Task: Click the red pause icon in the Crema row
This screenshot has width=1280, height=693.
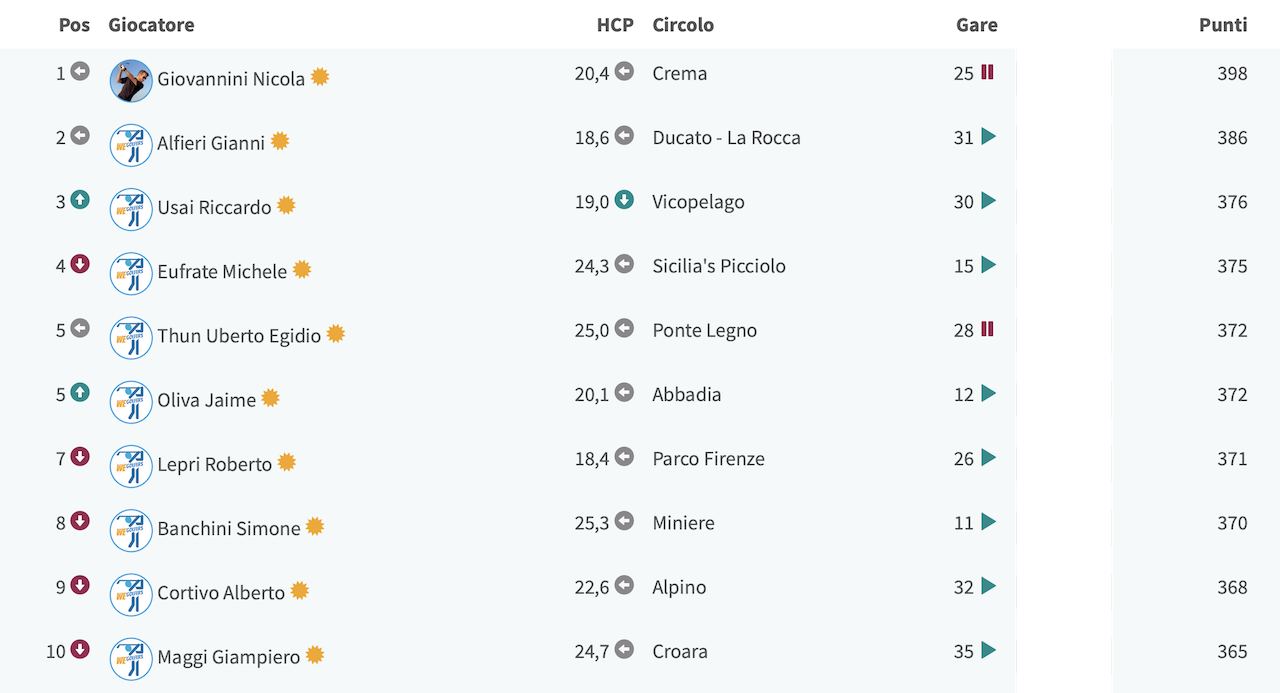Action: pos(987,72)
